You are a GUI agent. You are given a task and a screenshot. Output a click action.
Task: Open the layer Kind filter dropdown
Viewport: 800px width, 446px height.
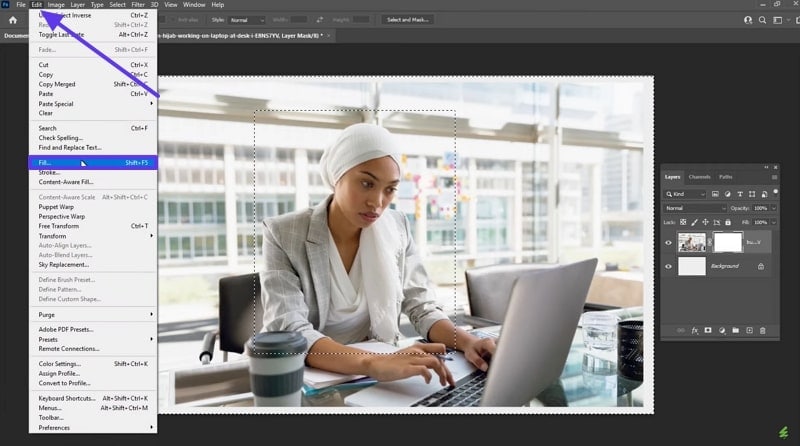point(685,194)
